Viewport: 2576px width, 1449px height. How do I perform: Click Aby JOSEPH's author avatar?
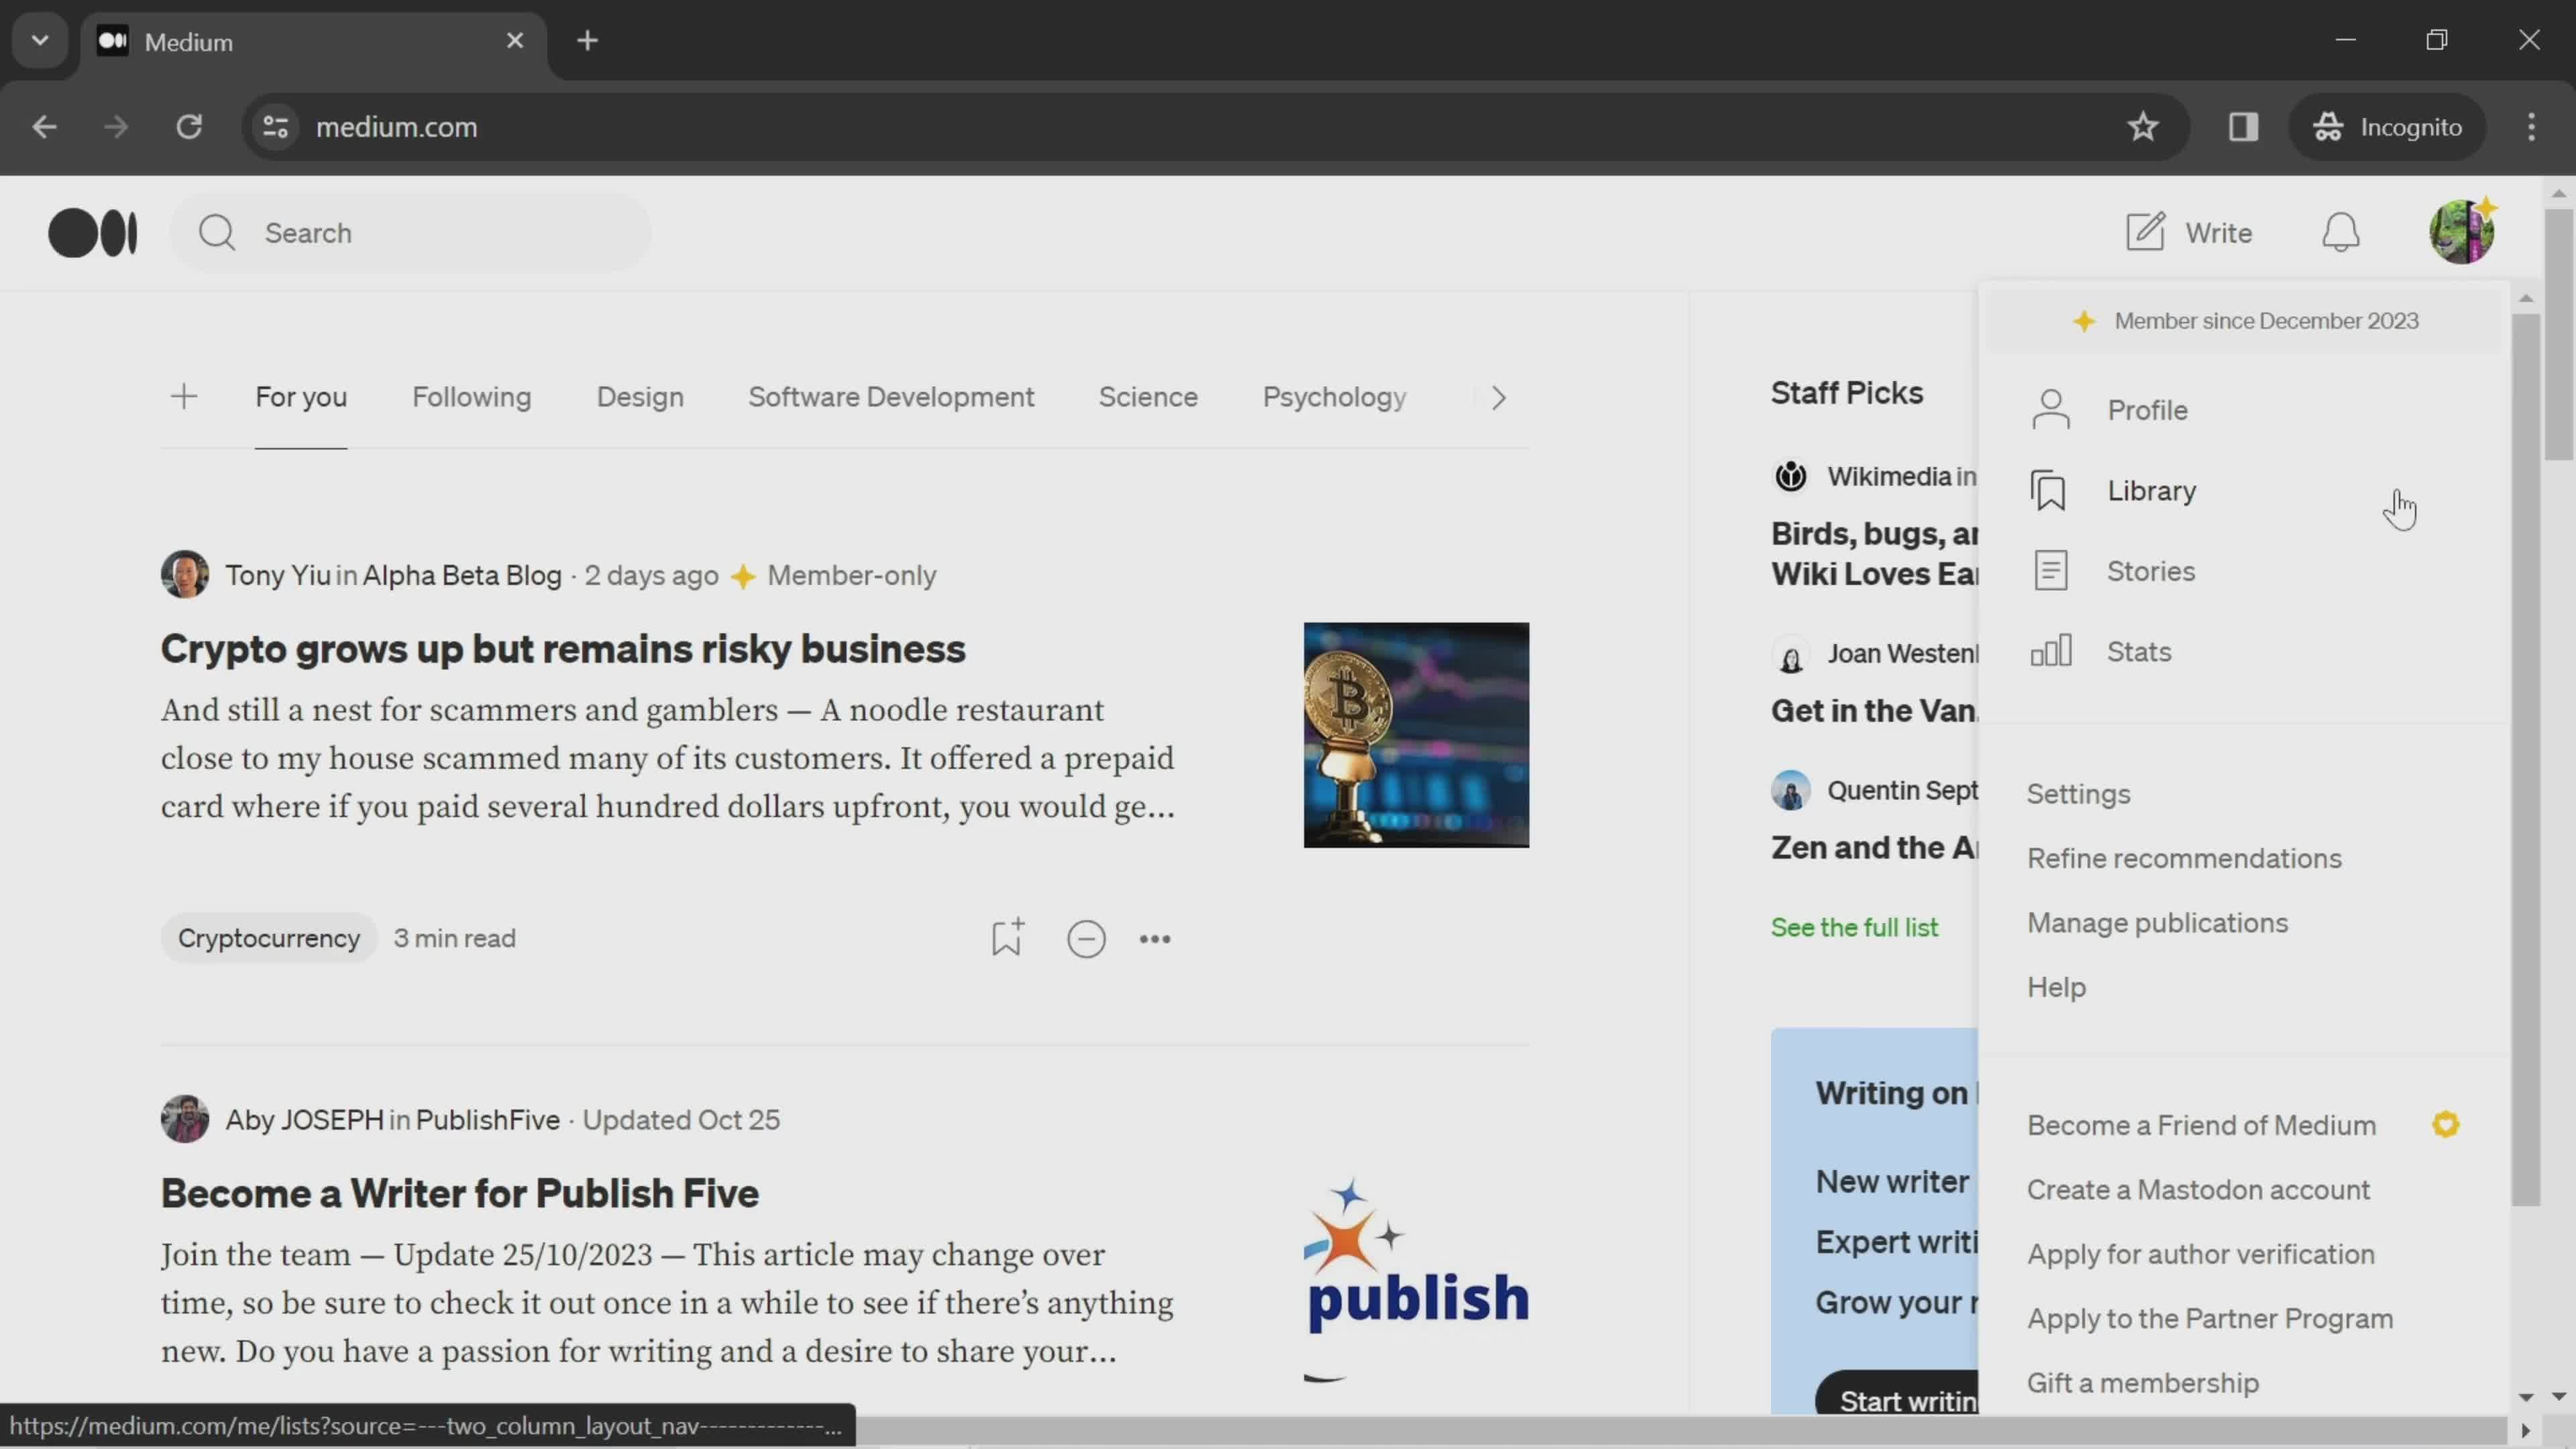tap(185, 1119)
